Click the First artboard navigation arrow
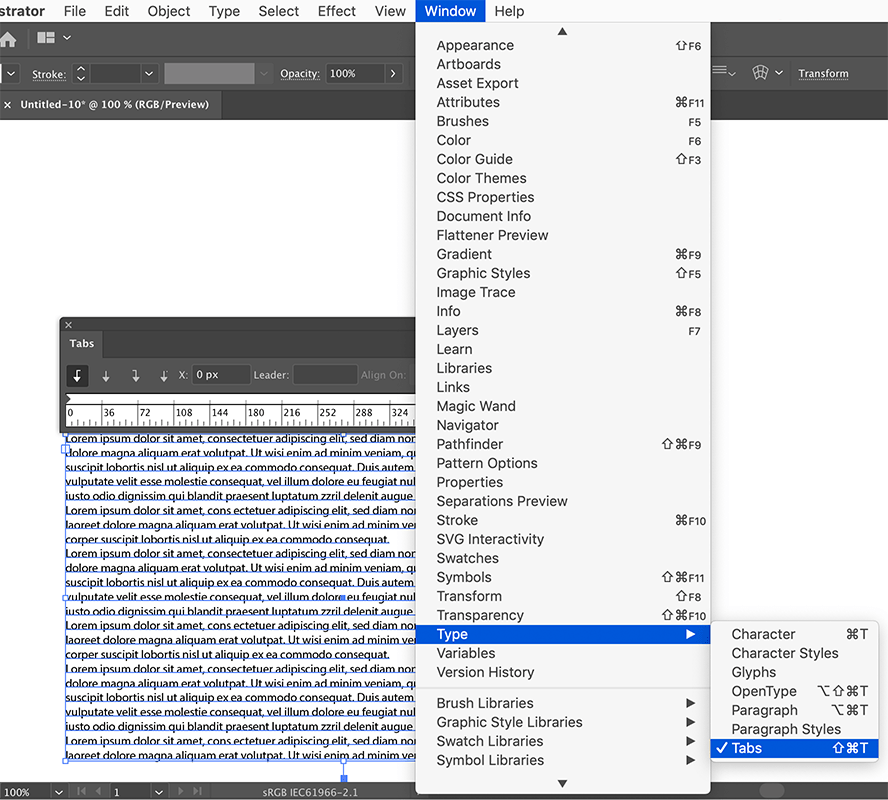 point(80,791)
